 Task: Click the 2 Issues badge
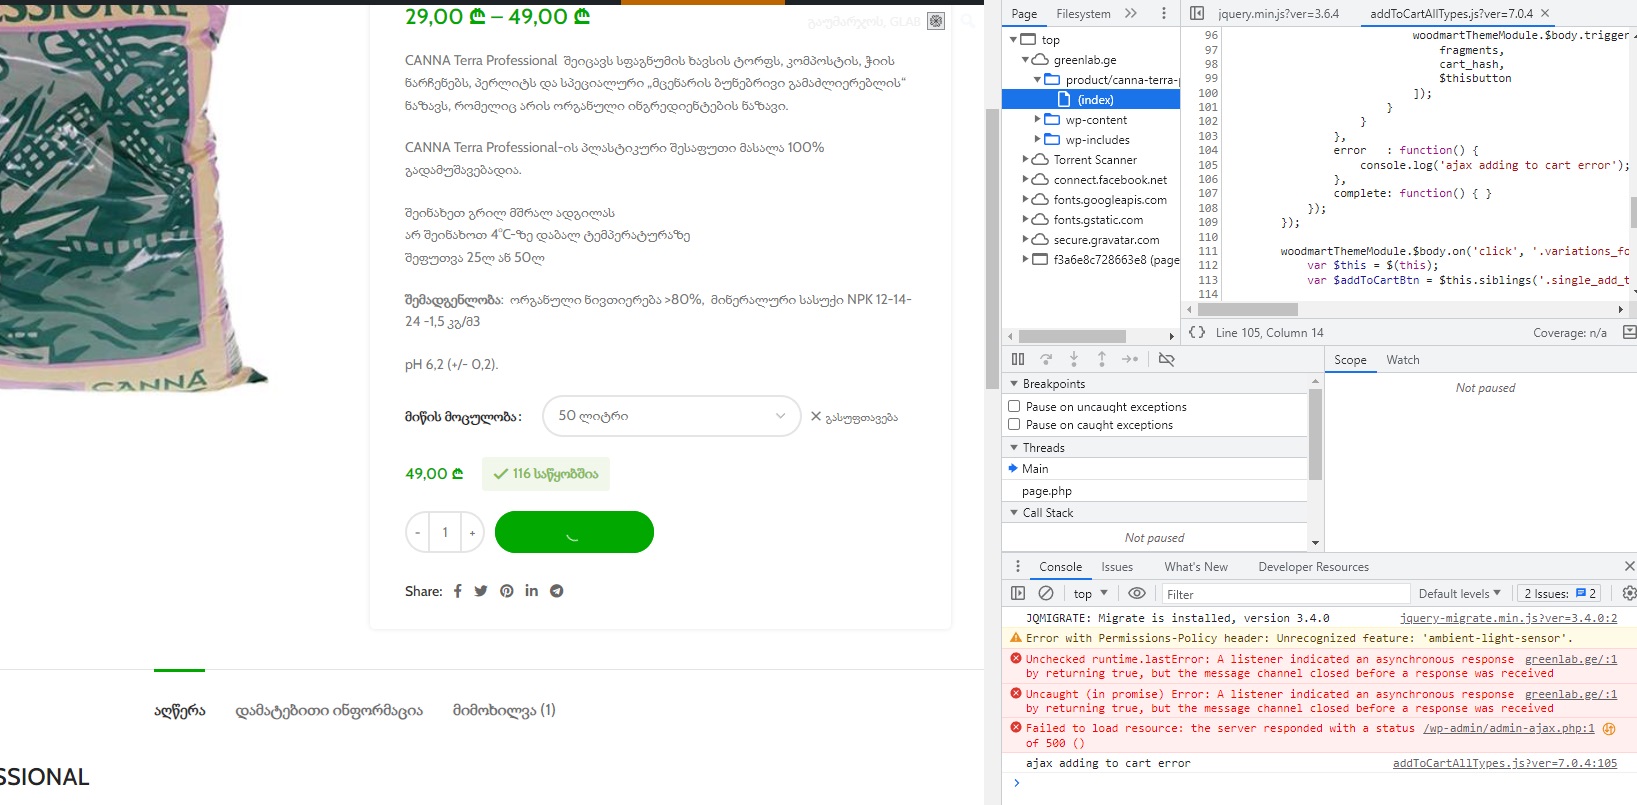1560,594
